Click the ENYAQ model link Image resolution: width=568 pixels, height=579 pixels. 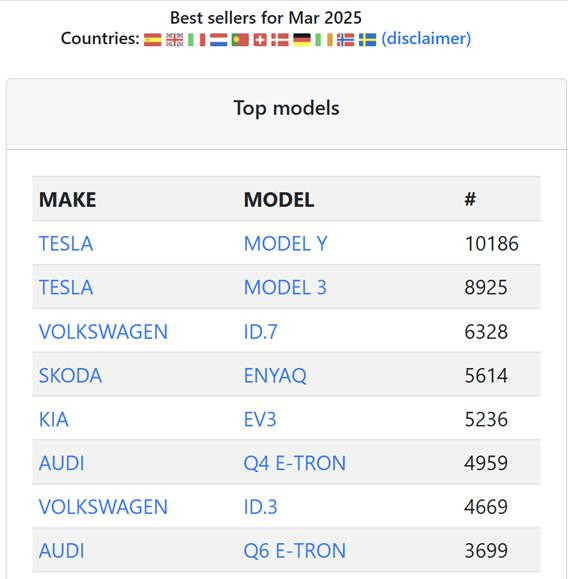275,376
